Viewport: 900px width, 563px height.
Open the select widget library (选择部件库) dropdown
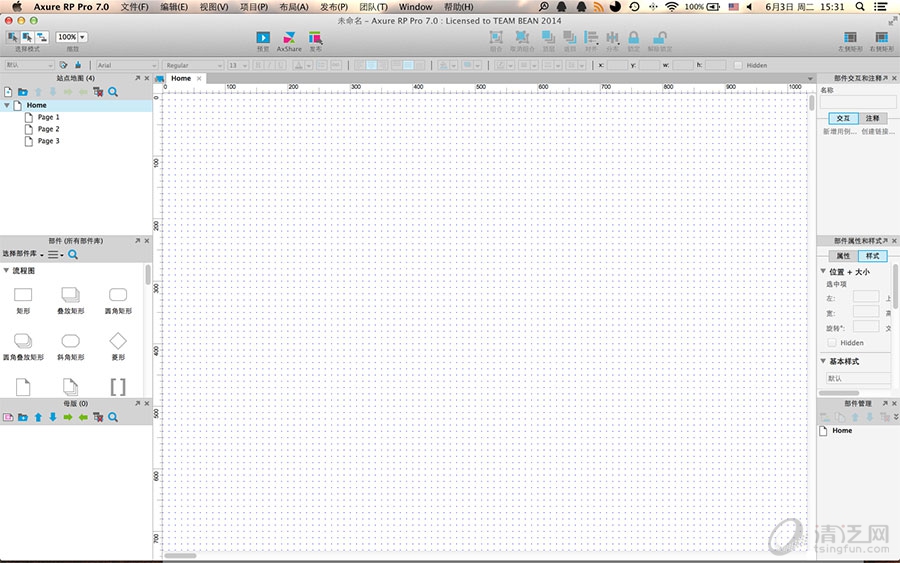click(24, 255)
